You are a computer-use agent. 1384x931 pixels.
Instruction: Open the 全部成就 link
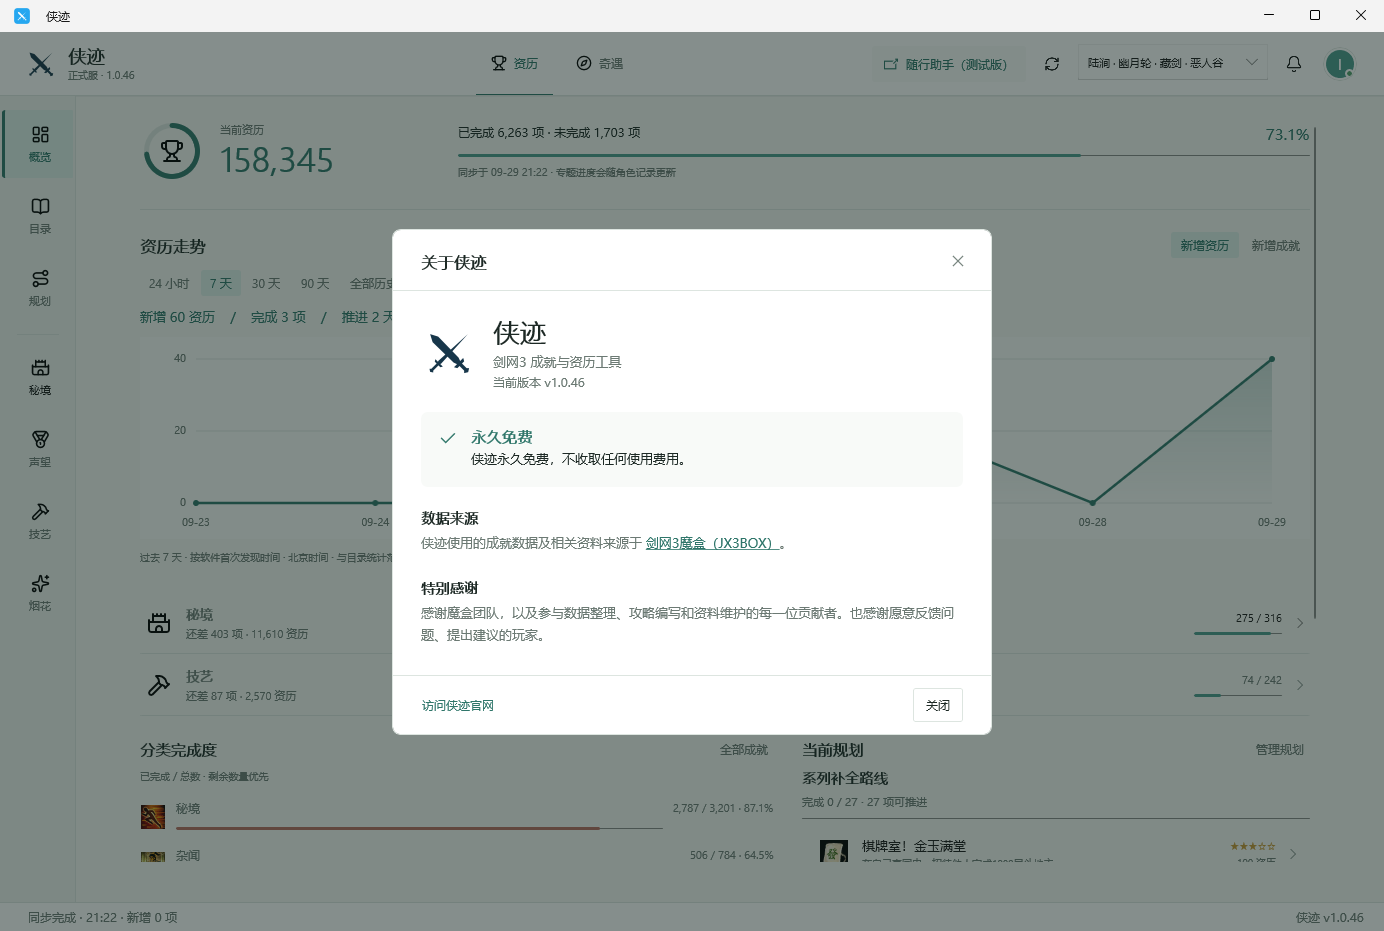[744, 749]
